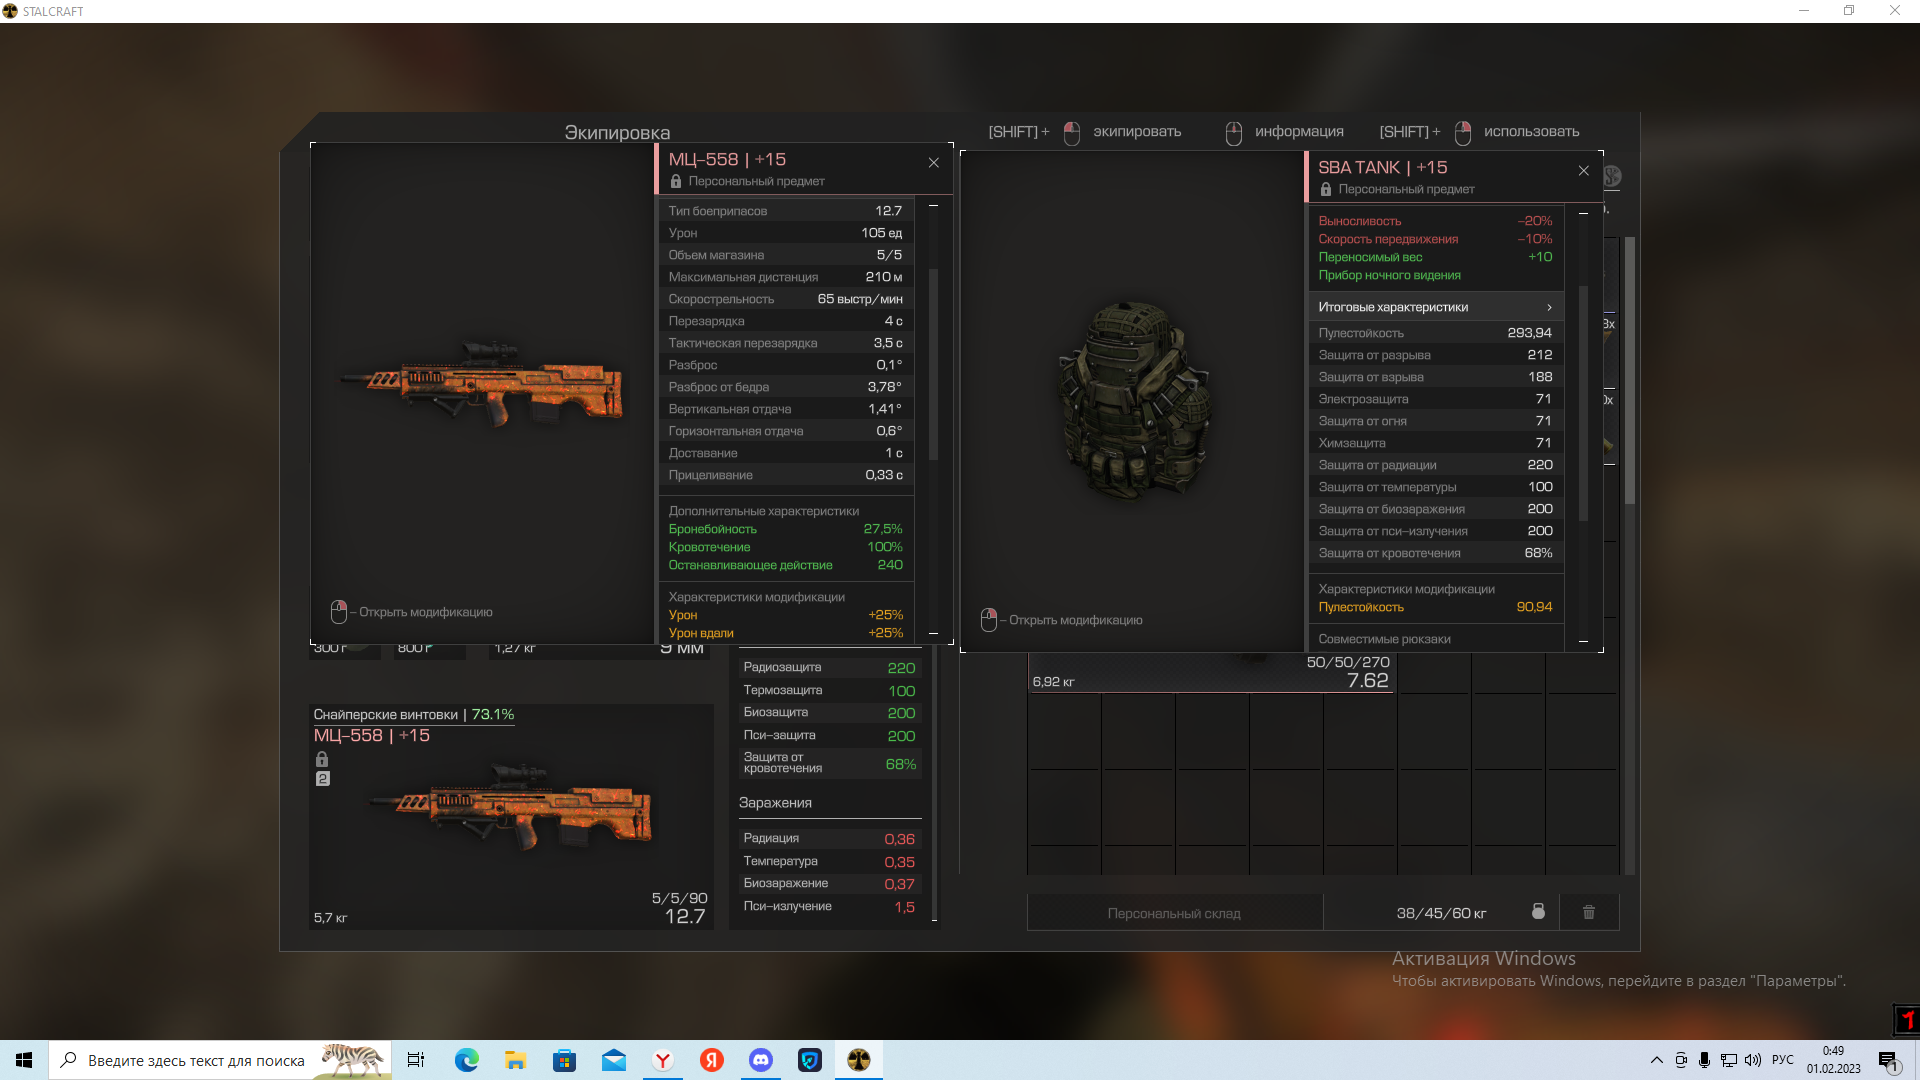
Task: Open Discord from taskbar
Action: 760,1060
